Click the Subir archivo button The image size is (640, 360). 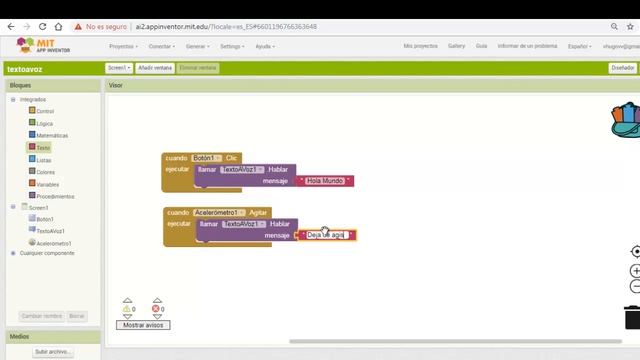[53, 351]
